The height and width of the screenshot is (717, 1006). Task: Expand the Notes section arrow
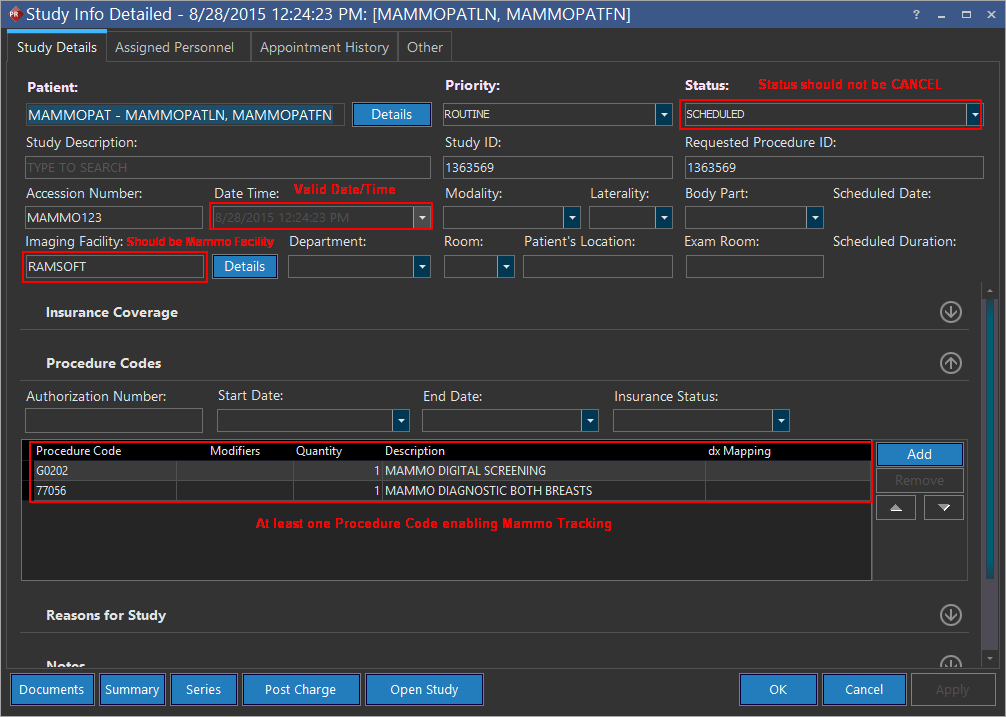click(x=950, y=662)
